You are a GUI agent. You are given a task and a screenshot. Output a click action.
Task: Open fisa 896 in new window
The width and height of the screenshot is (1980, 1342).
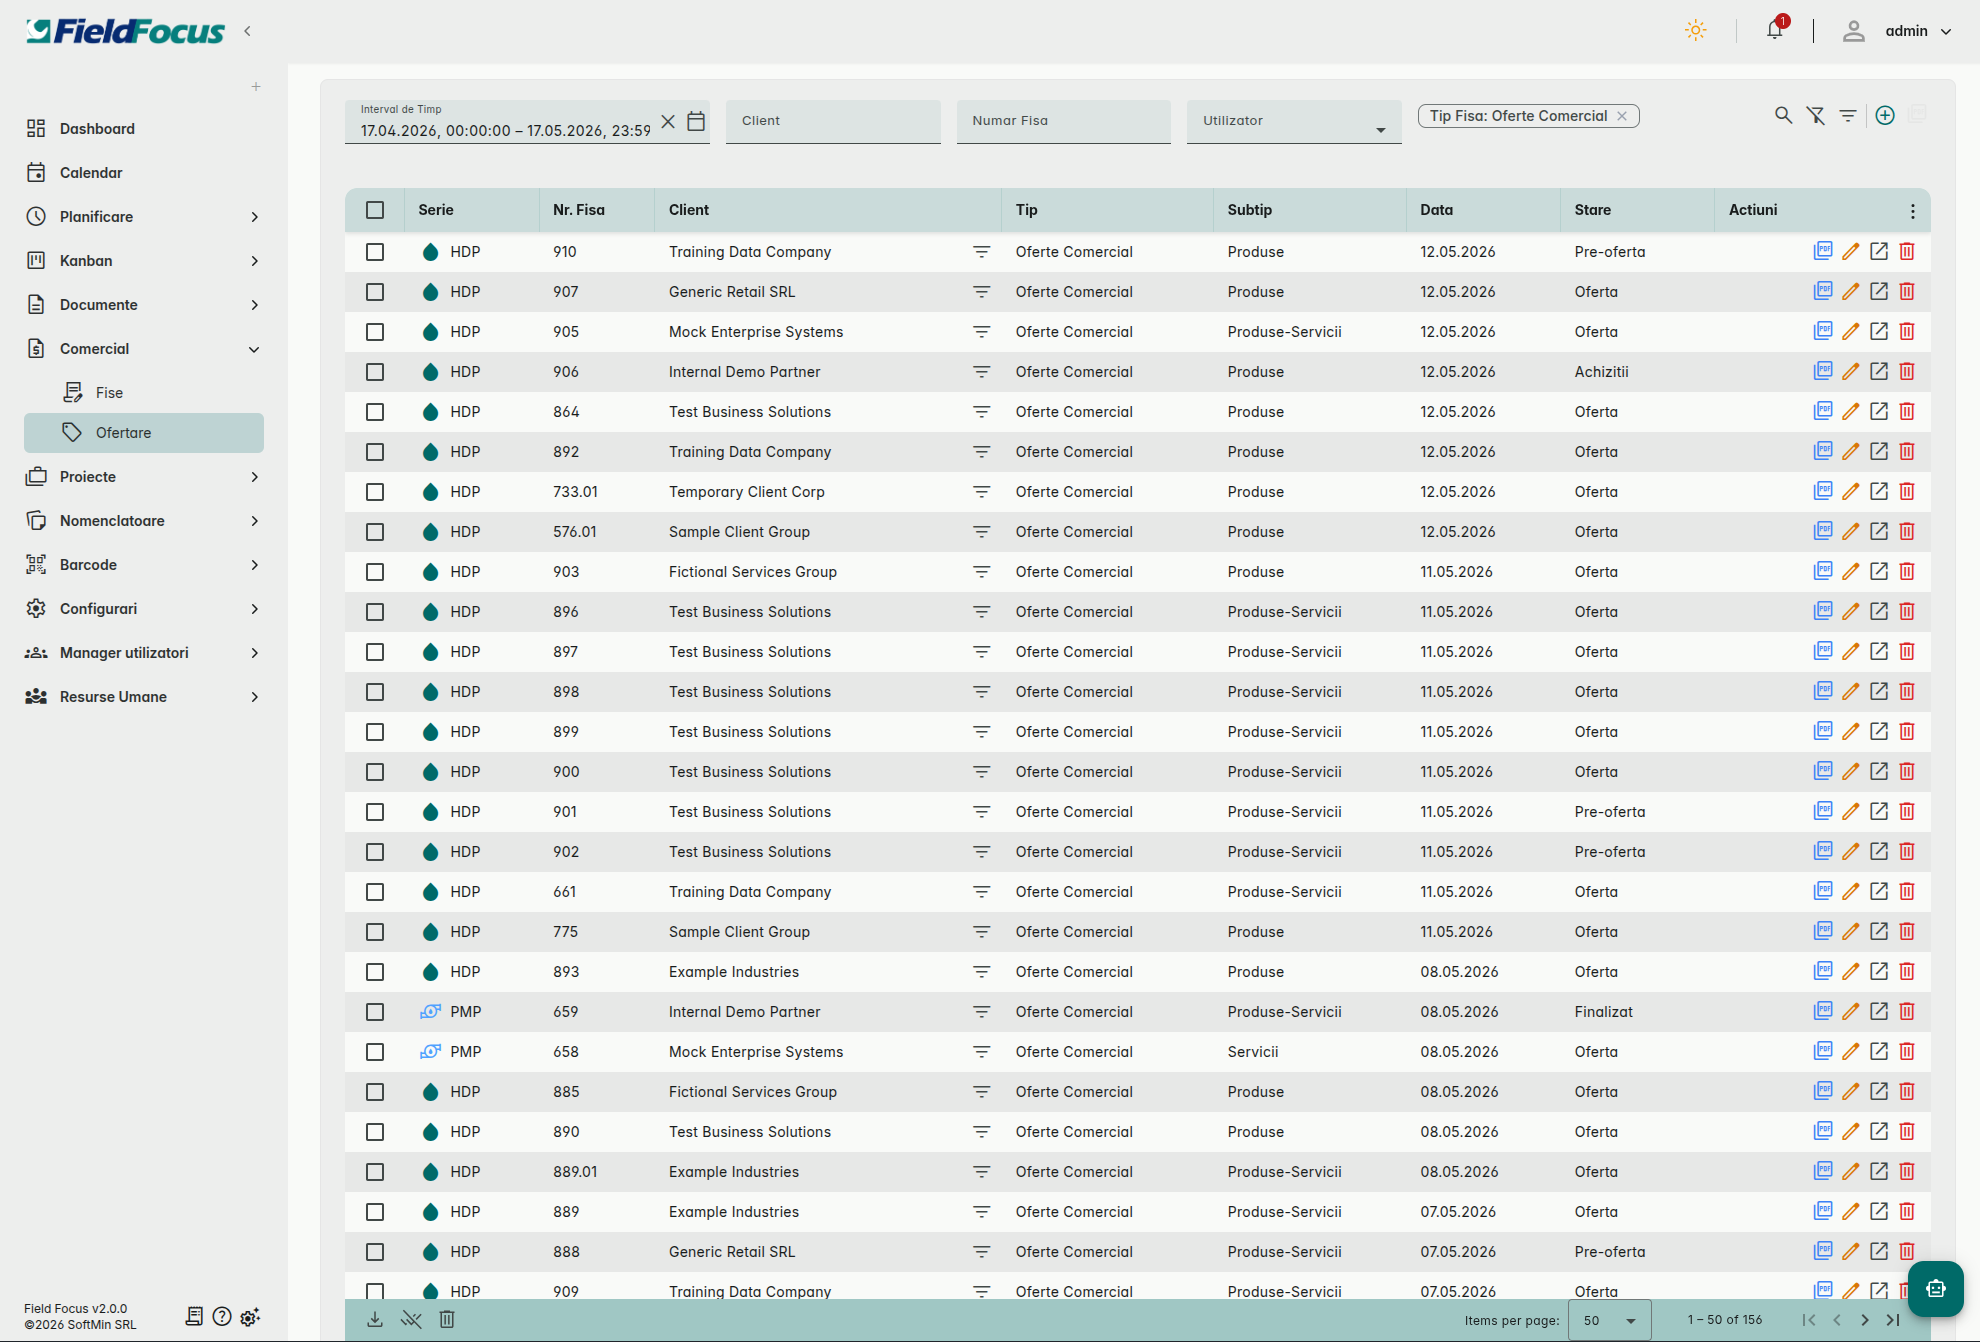click(x=1879, y=611)
